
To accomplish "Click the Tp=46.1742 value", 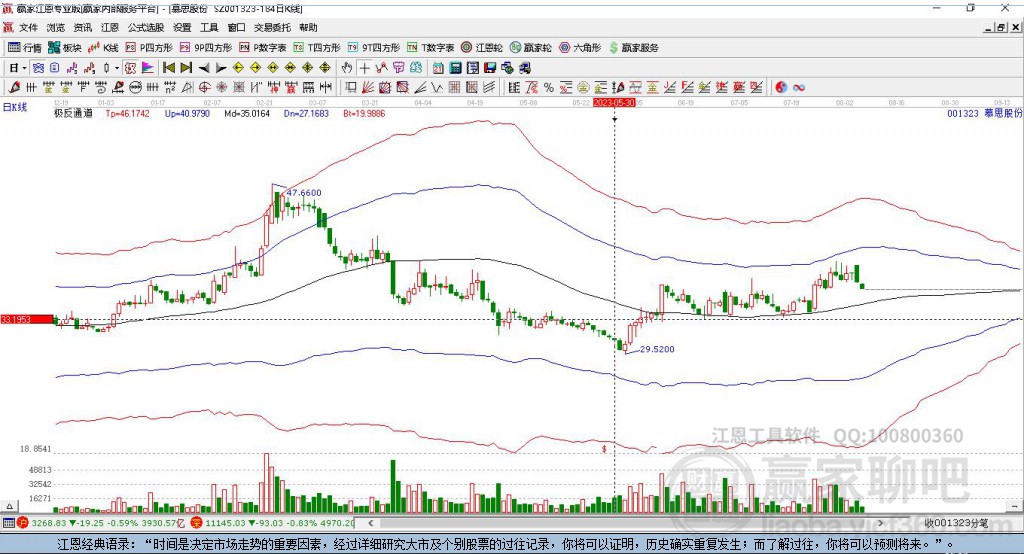I will tap(127, 113).
